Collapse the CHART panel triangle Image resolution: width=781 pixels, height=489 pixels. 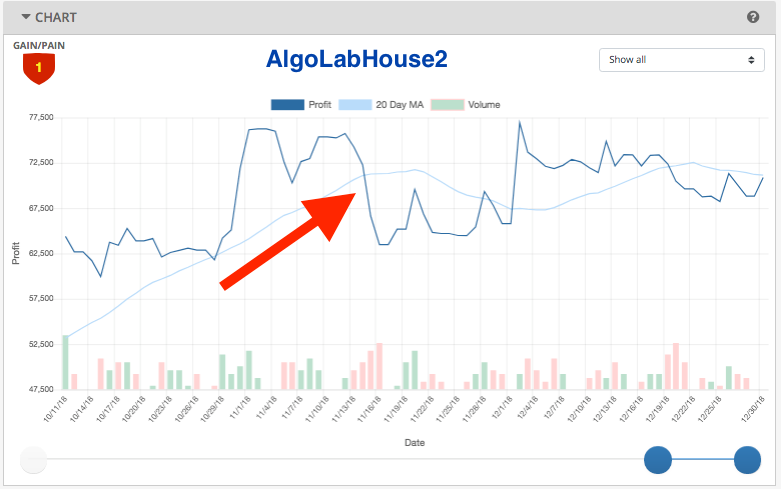[x=26, y=17]
